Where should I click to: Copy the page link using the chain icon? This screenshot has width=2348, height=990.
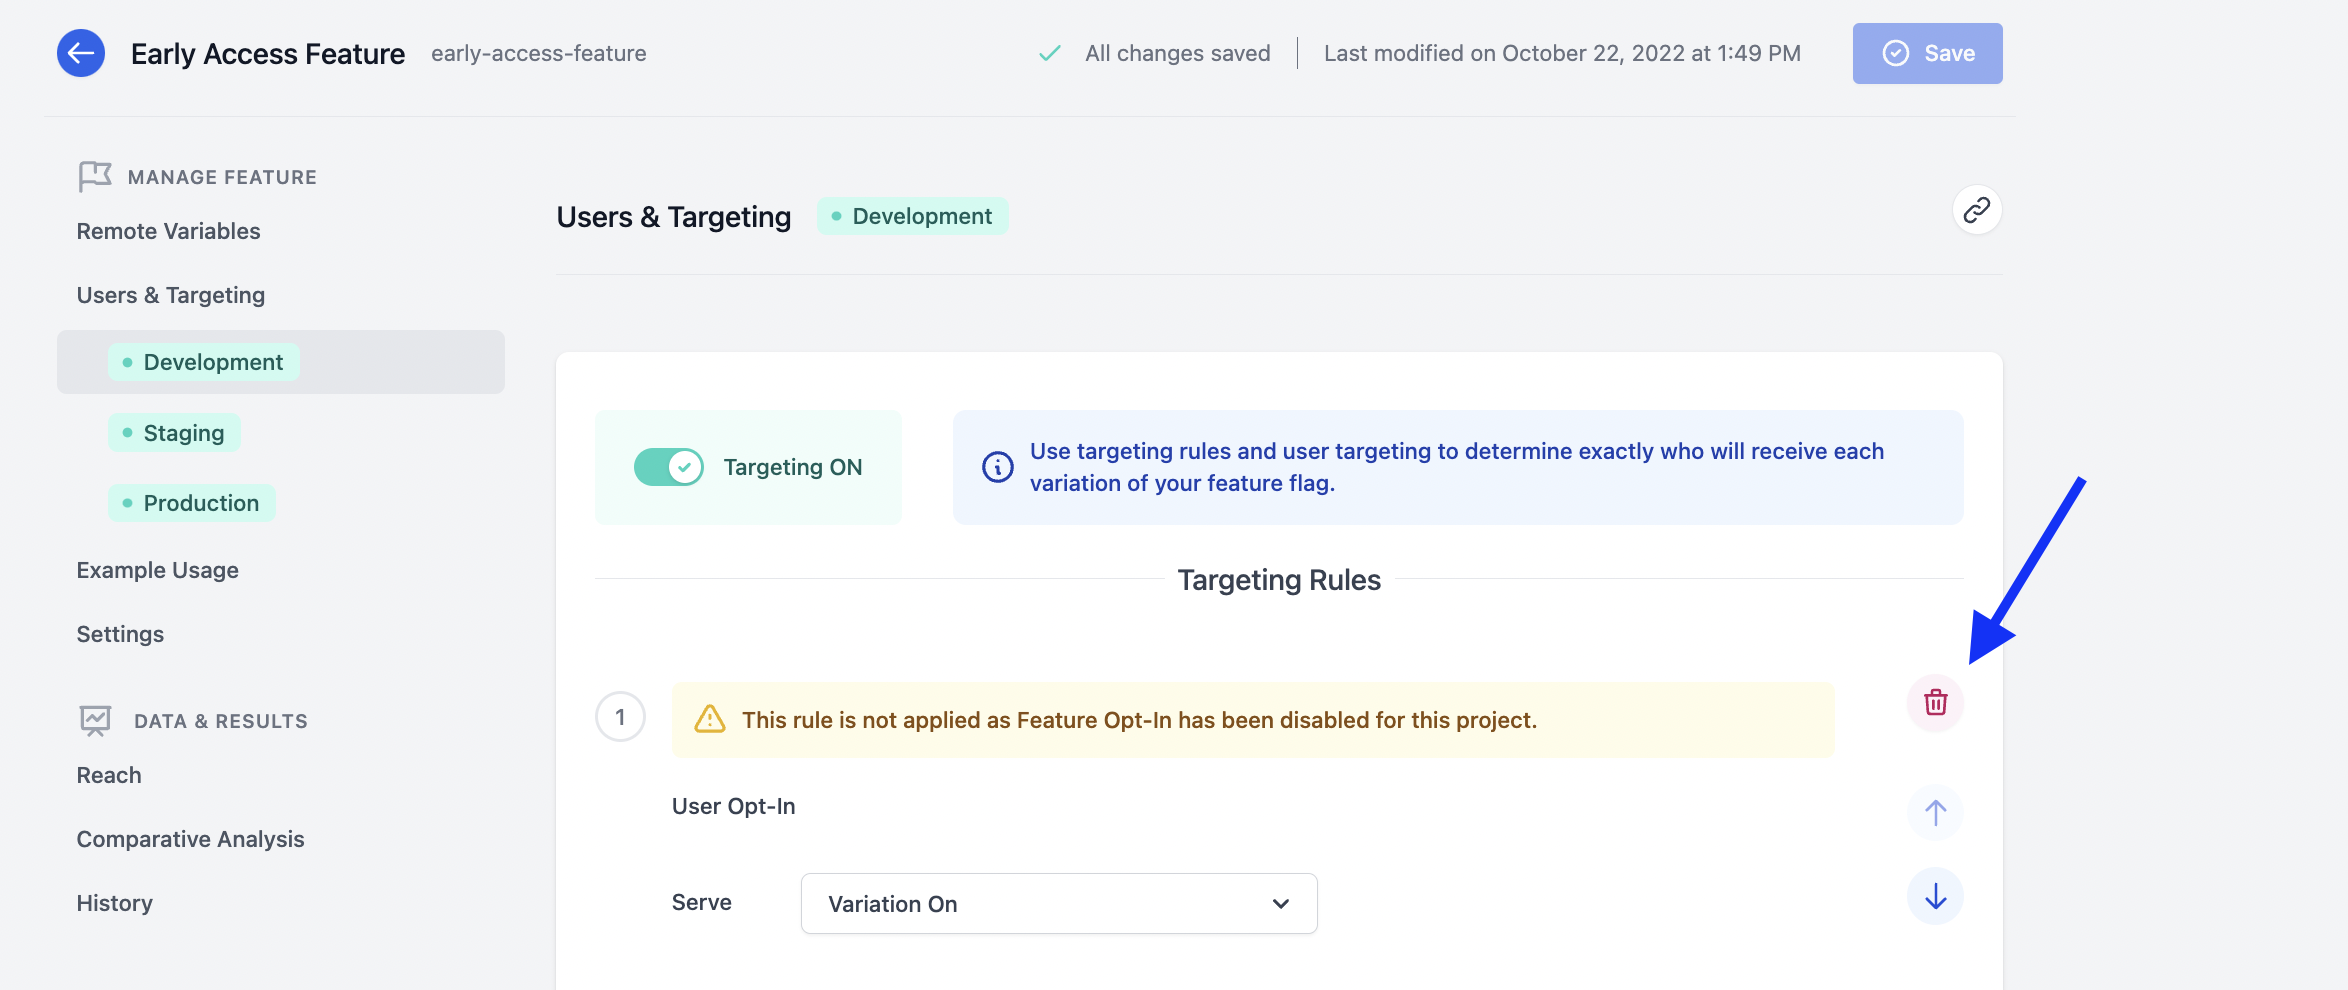1975,210
